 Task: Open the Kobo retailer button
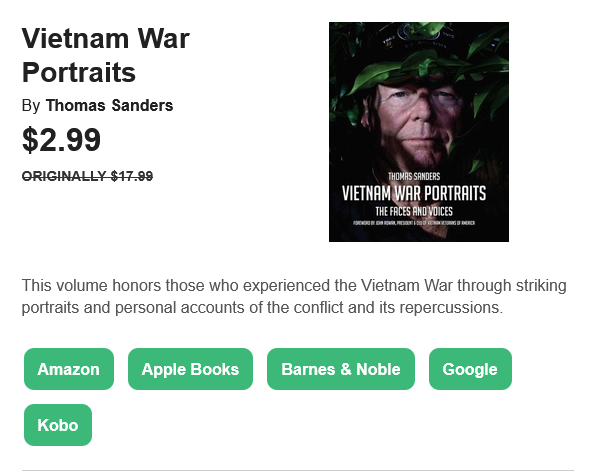tap(58, 425)
